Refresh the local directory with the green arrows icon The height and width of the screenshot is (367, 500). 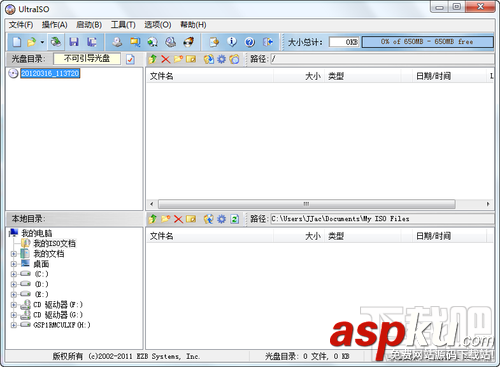[234, 219]
